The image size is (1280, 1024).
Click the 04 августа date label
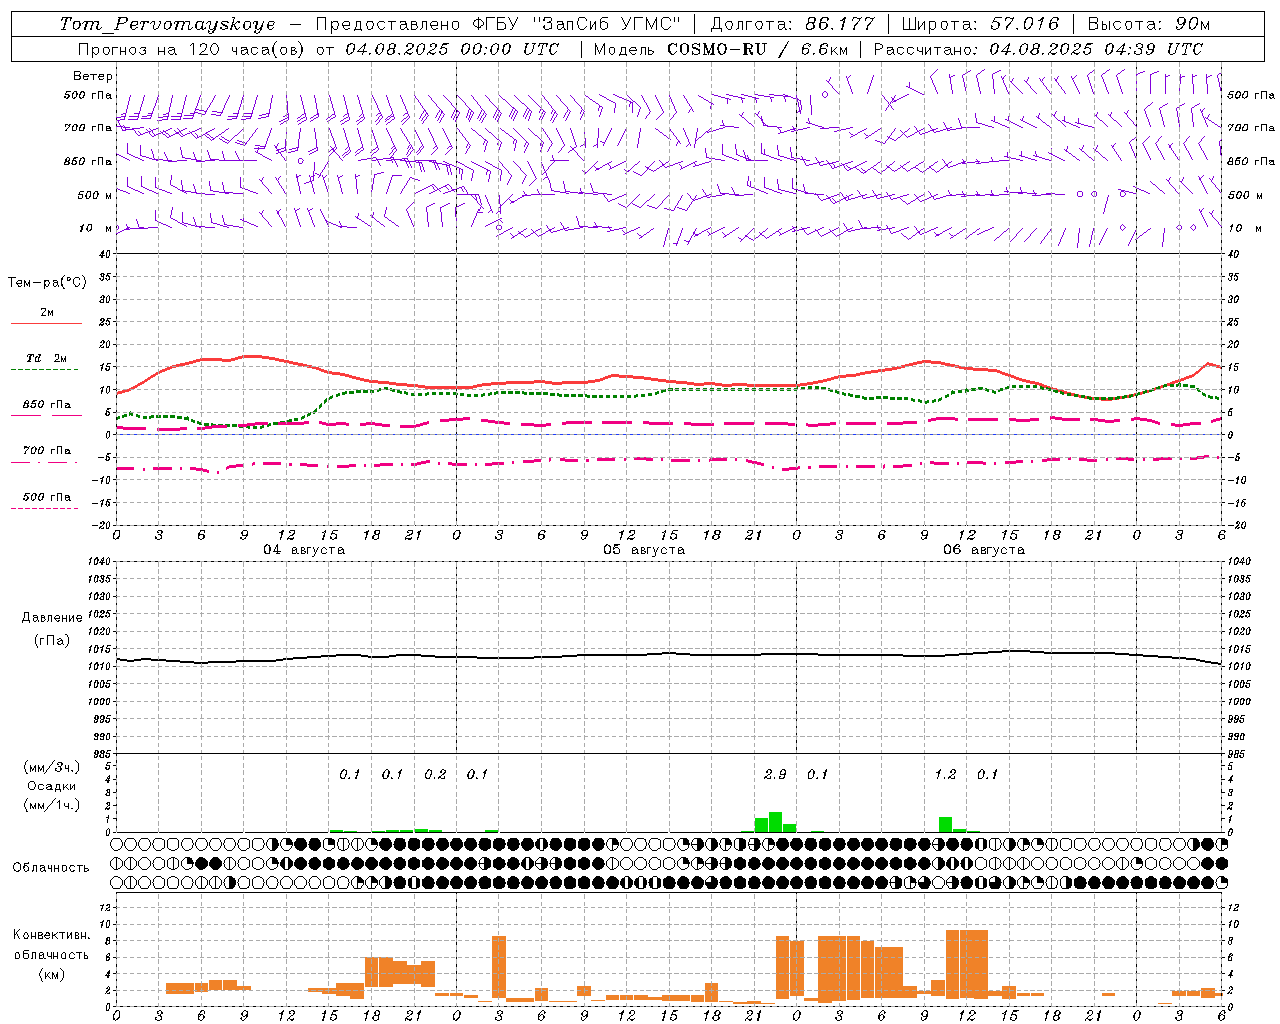pos(304,550)
